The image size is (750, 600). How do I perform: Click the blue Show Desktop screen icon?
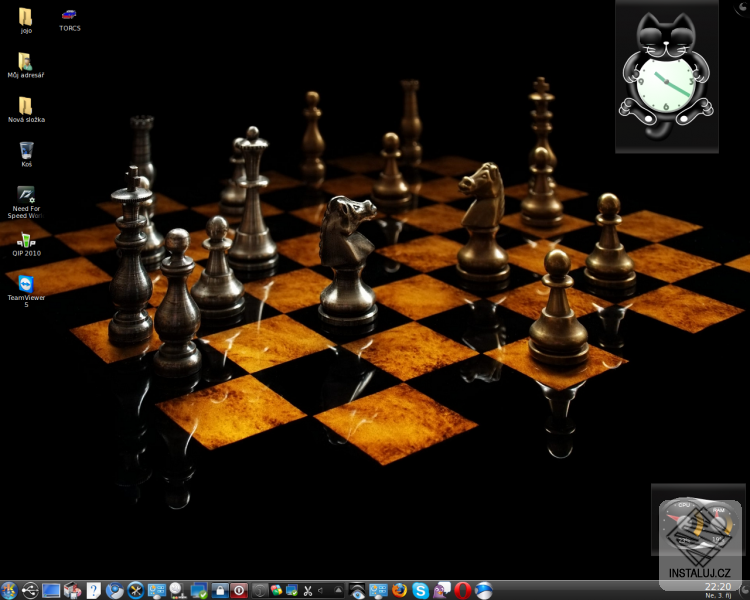[x=51, y=590]
